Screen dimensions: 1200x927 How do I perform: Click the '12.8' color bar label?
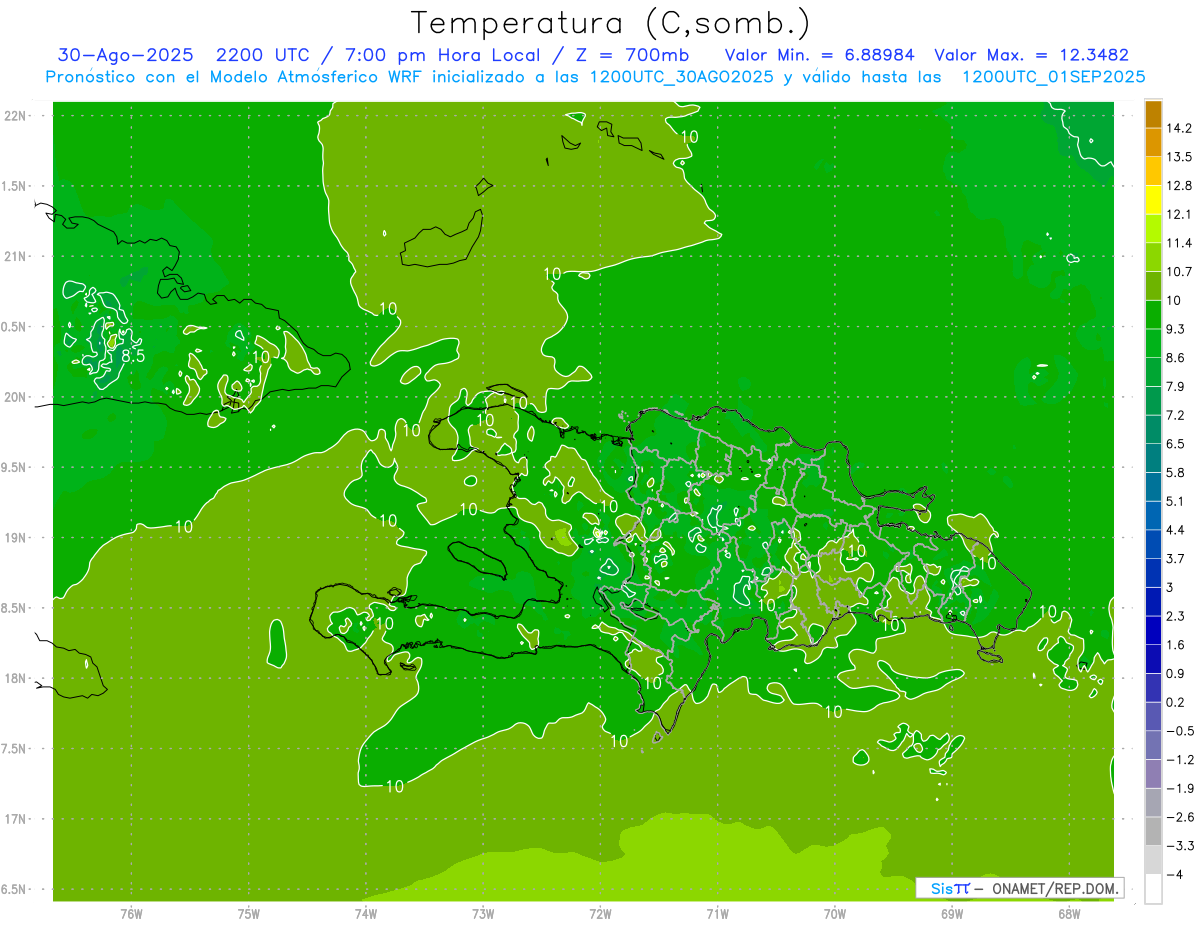(1179, 185)
